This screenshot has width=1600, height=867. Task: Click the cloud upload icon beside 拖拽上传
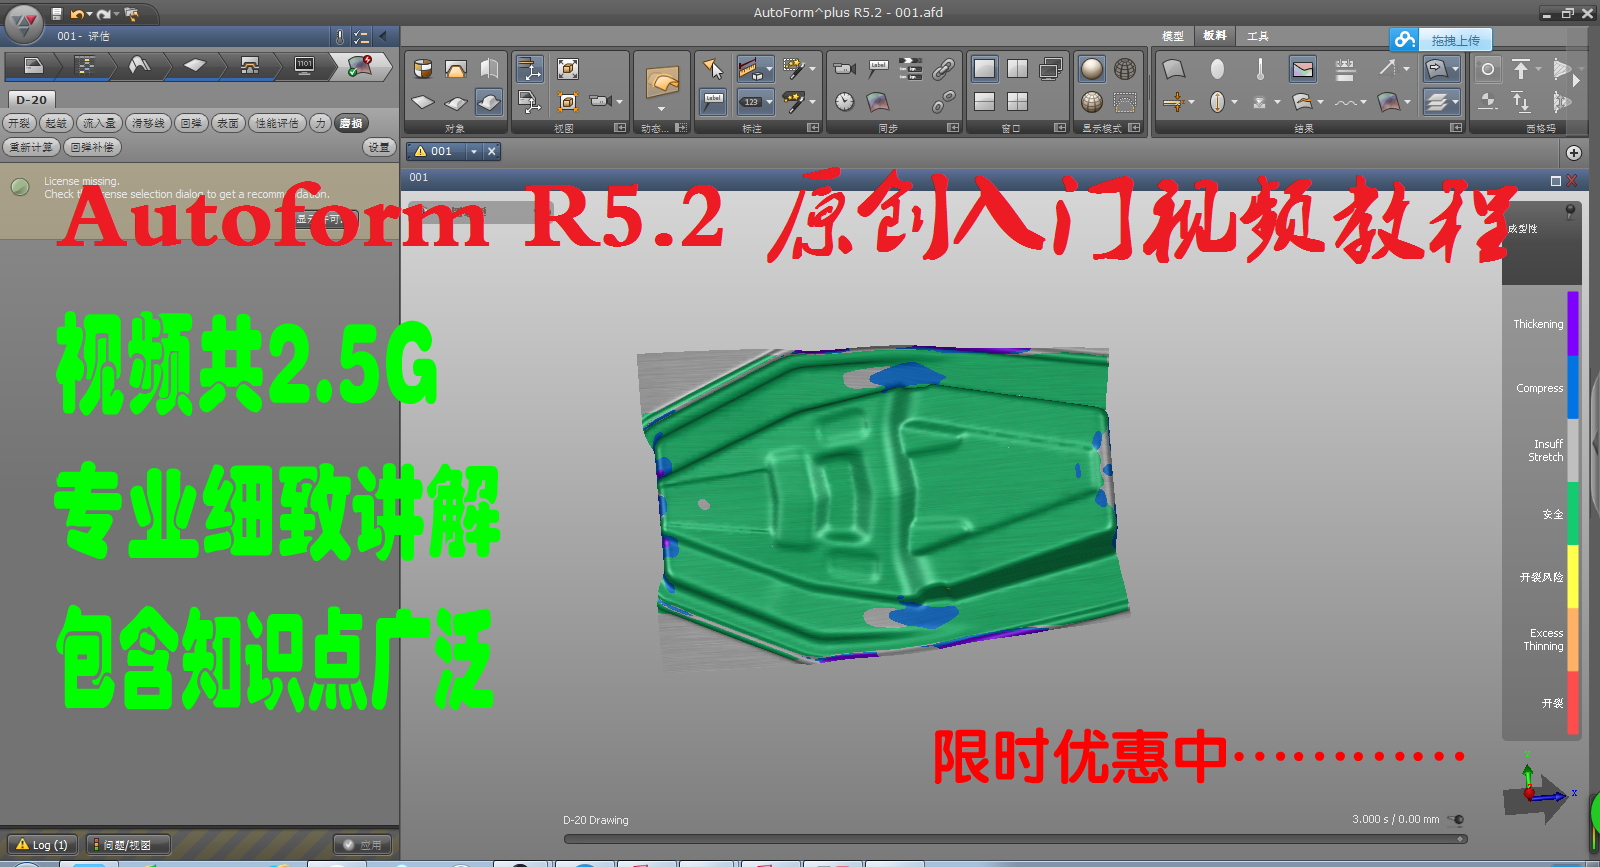click(x=1405, y=40)
